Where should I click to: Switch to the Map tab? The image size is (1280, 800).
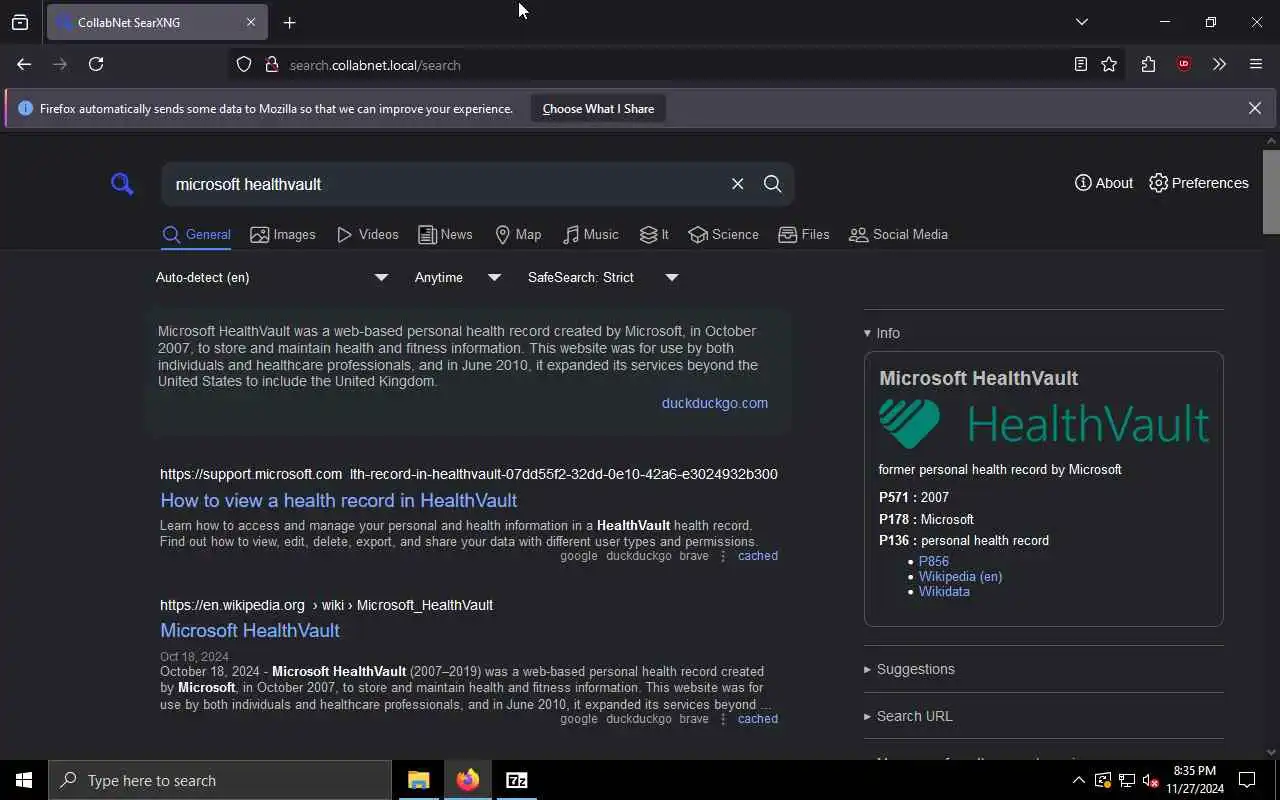[518, 235]
